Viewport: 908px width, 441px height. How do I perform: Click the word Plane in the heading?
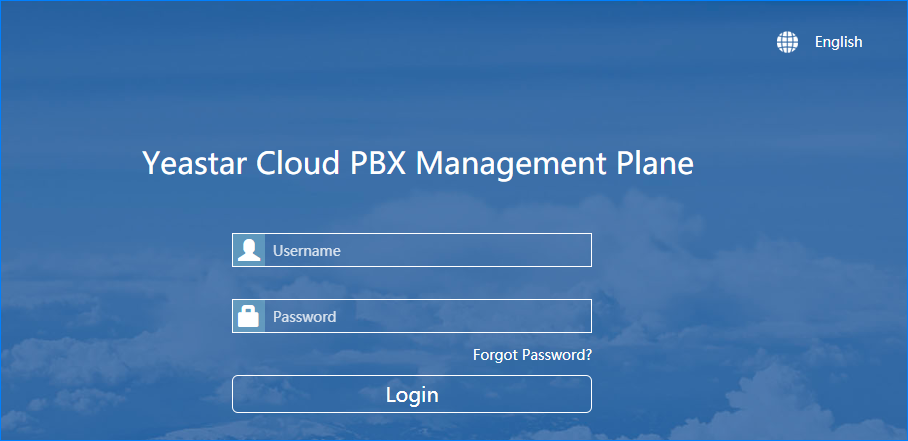point(654,163)
